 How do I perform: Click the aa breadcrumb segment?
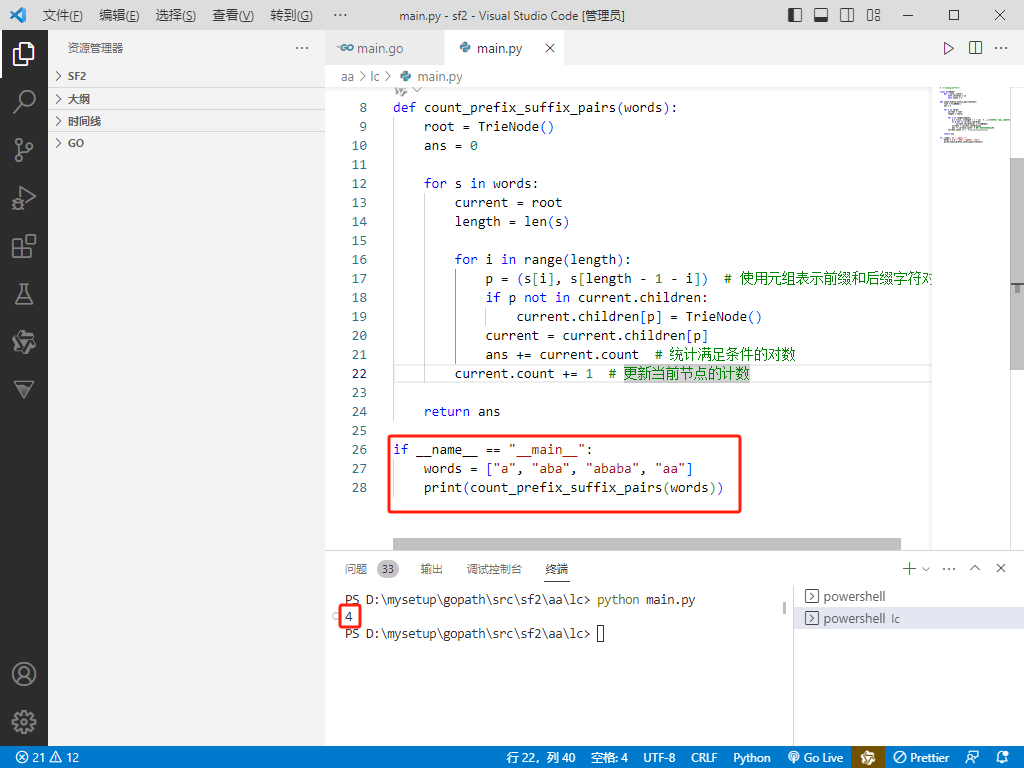[347, 76]
